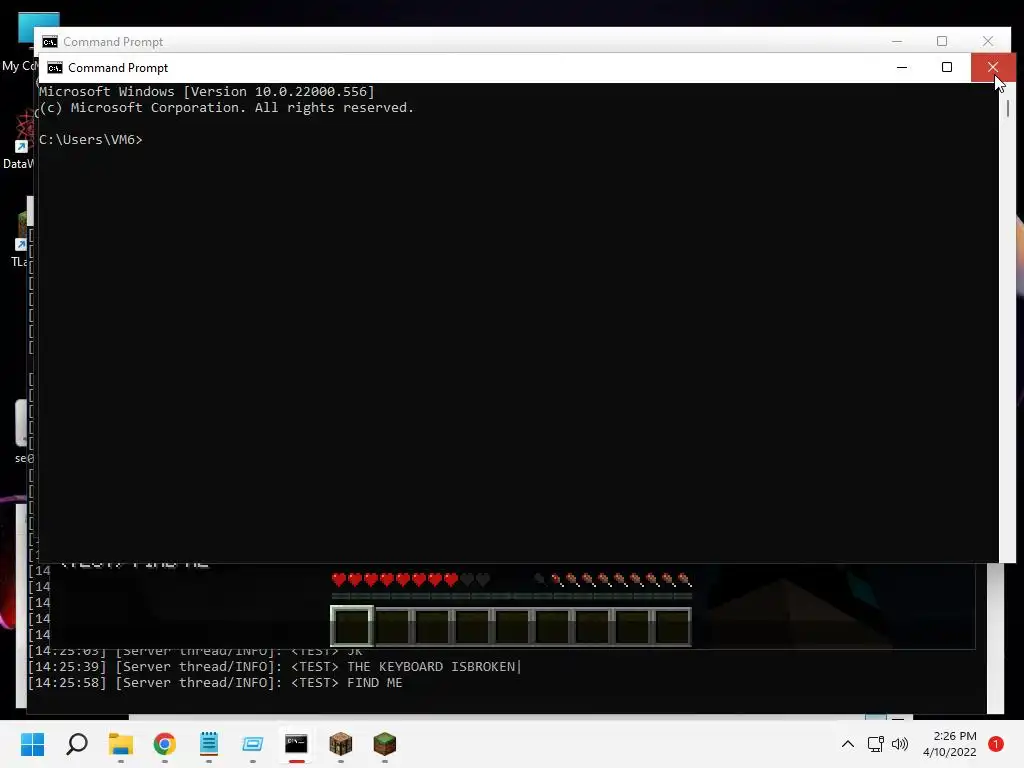Minimize the front Command Prompt window
Screen dimensions: 1024x768
click(902, 67)
